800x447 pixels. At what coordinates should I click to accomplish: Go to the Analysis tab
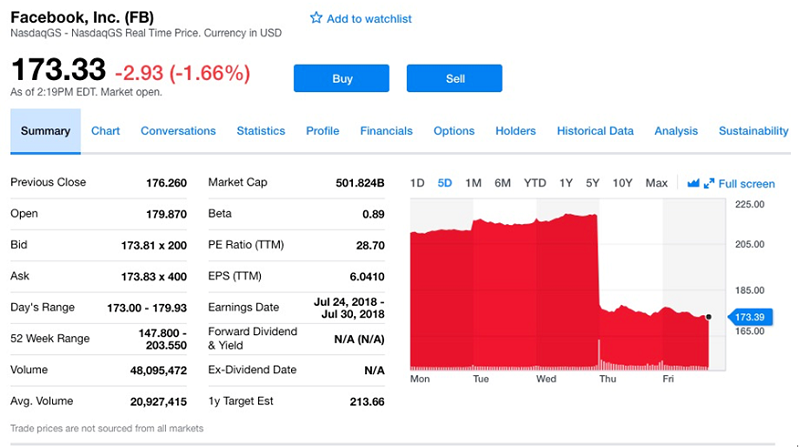pos(676,131)
